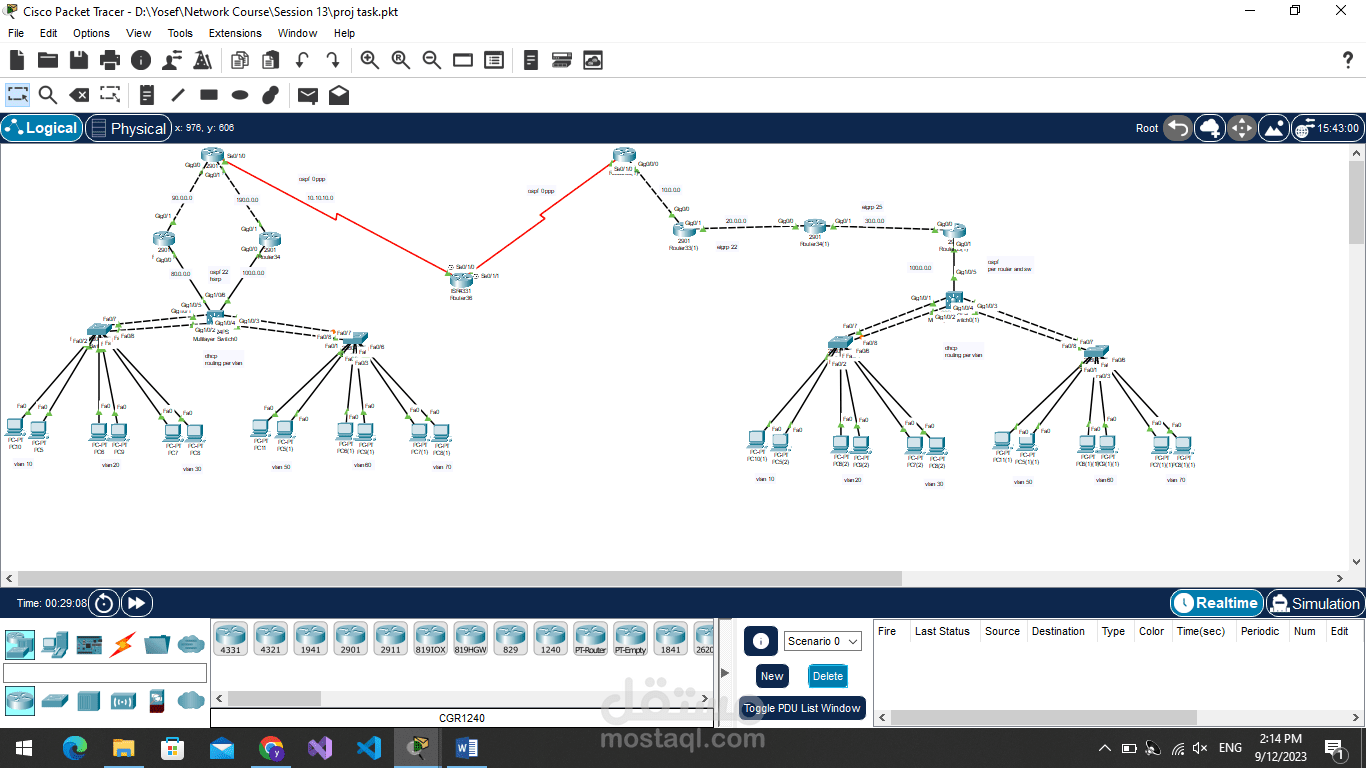Viewport: 1366px width, 768px height.
Task: Select the Connections lightning-bolt category
Action: point(123,644)
